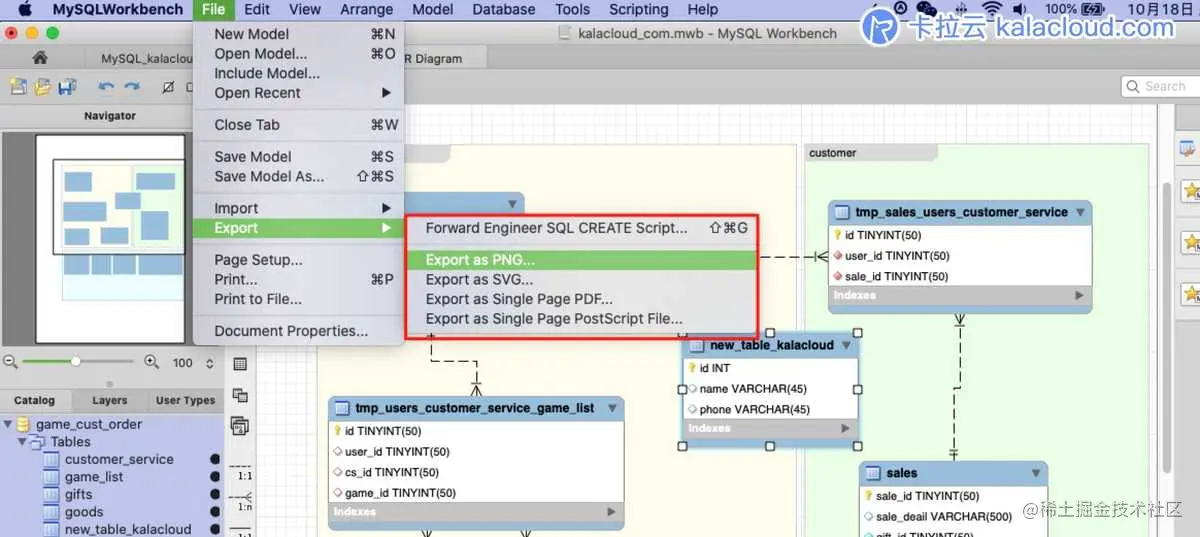Collapse tmp_users_customer_service_game_list table via header triangle
Screen dimensions: 1200x537
[612, 408]
